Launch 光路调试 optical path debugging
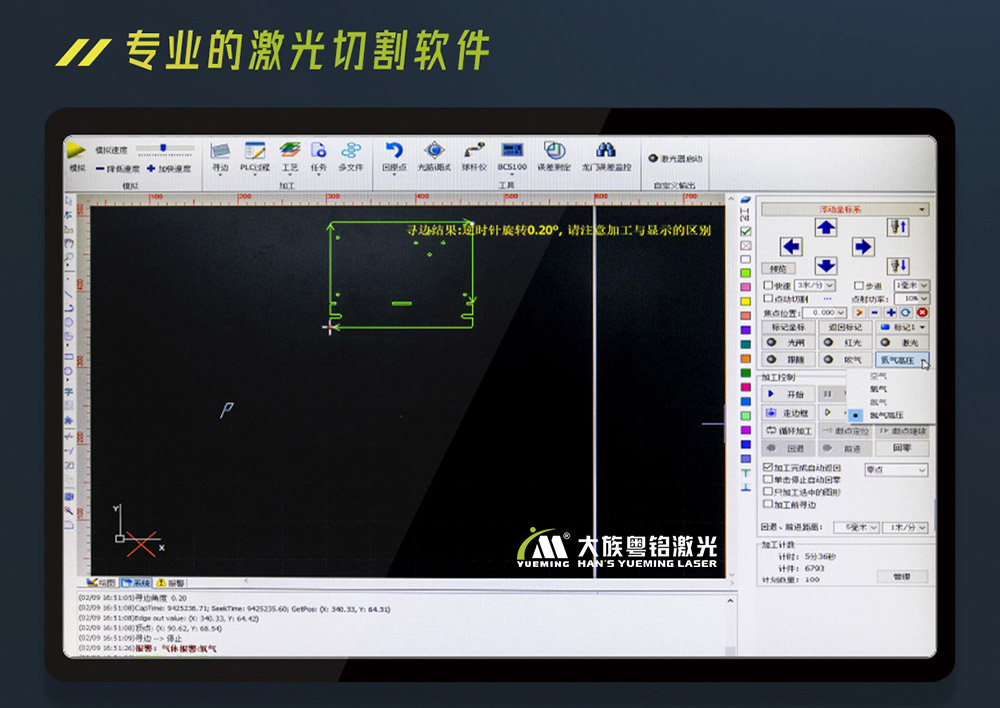The image size is (1000, 708). [432, 150]
